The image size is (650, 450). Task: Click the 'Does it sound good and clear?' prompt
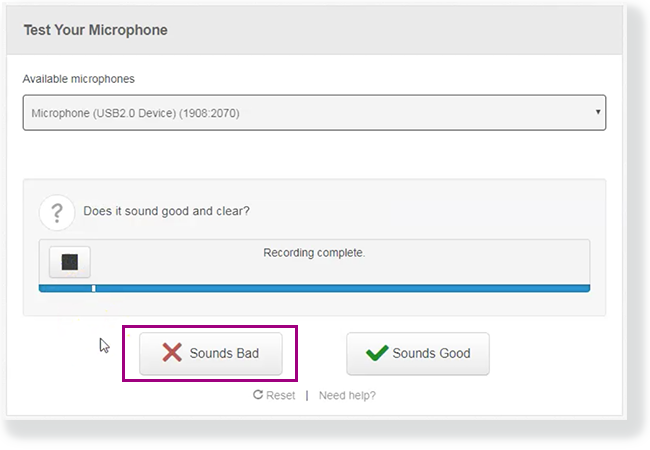166,211
